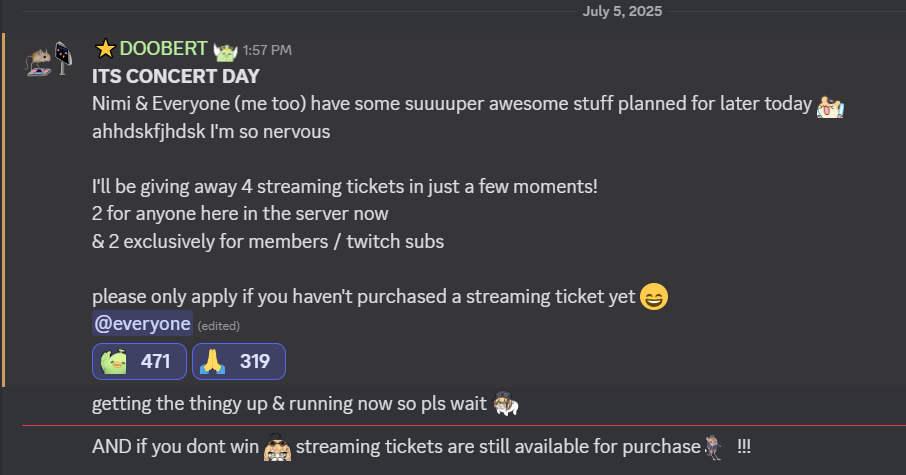
Task: Click the @everyone mention
Action: tap(141, 324)
